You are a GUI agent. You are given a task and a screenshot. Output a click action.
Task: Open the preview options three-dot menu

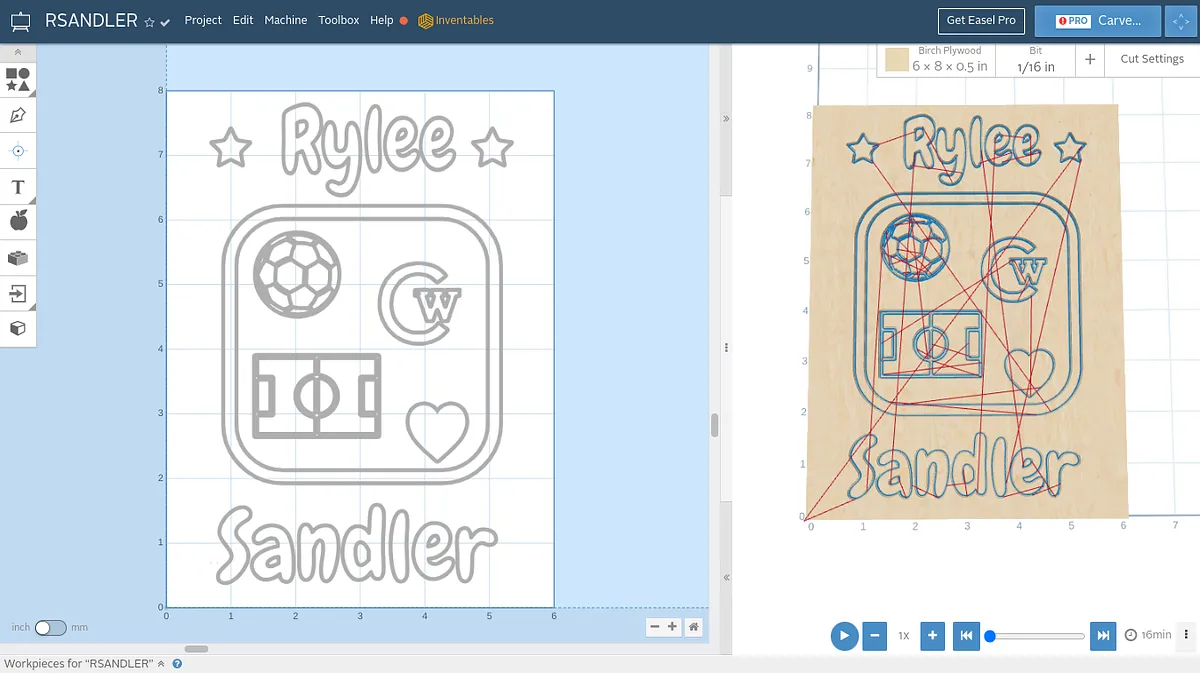(x=1186, y=634)
